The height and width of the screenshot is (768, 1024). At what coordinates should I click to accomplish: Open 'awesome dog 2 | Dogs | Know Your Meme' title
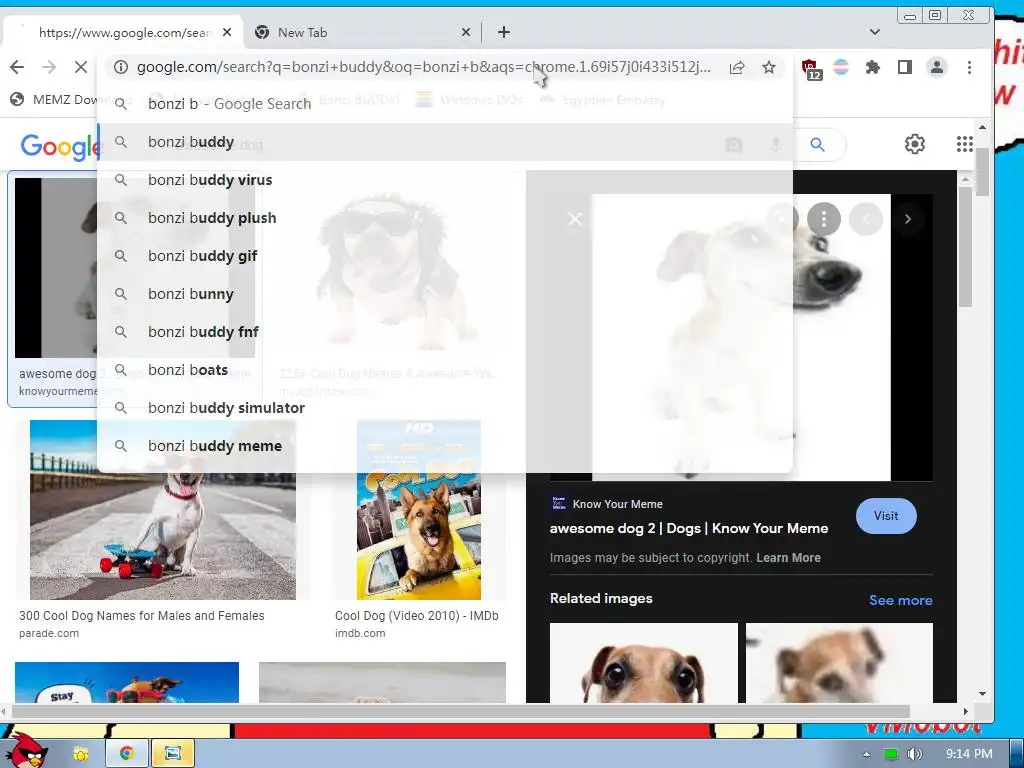click(689, 528)
